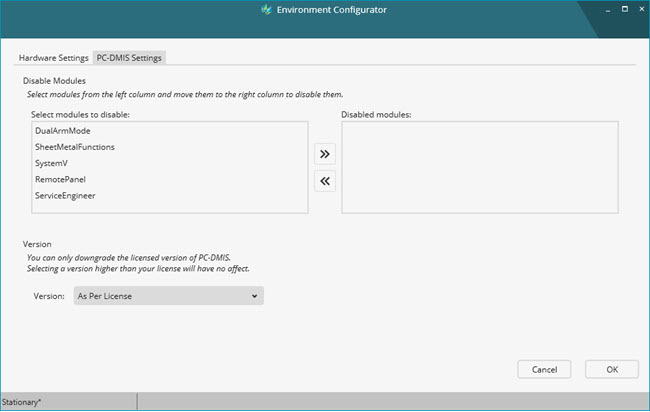Click the double left arrow remove button
Screen dimensions: 650x412
[x=325, y=181]
